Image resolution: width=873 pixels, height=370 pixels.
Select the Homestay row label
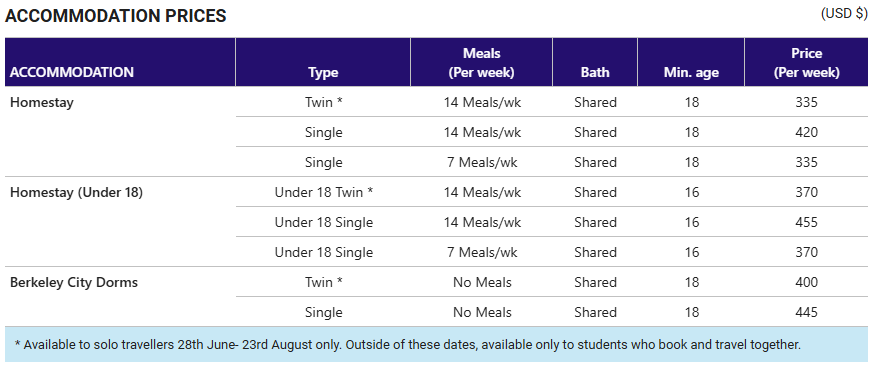click(42, 103)
